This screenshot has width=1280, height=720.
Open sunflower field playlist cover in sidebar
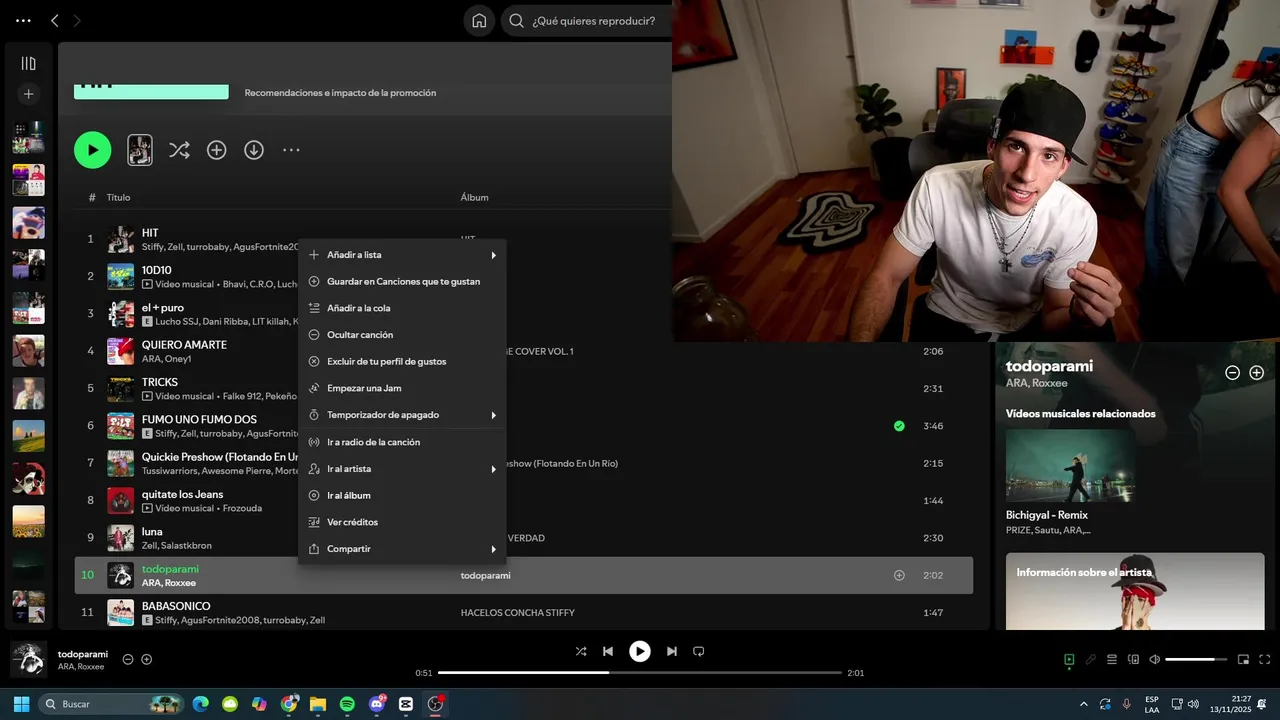(x=28, y=522)
